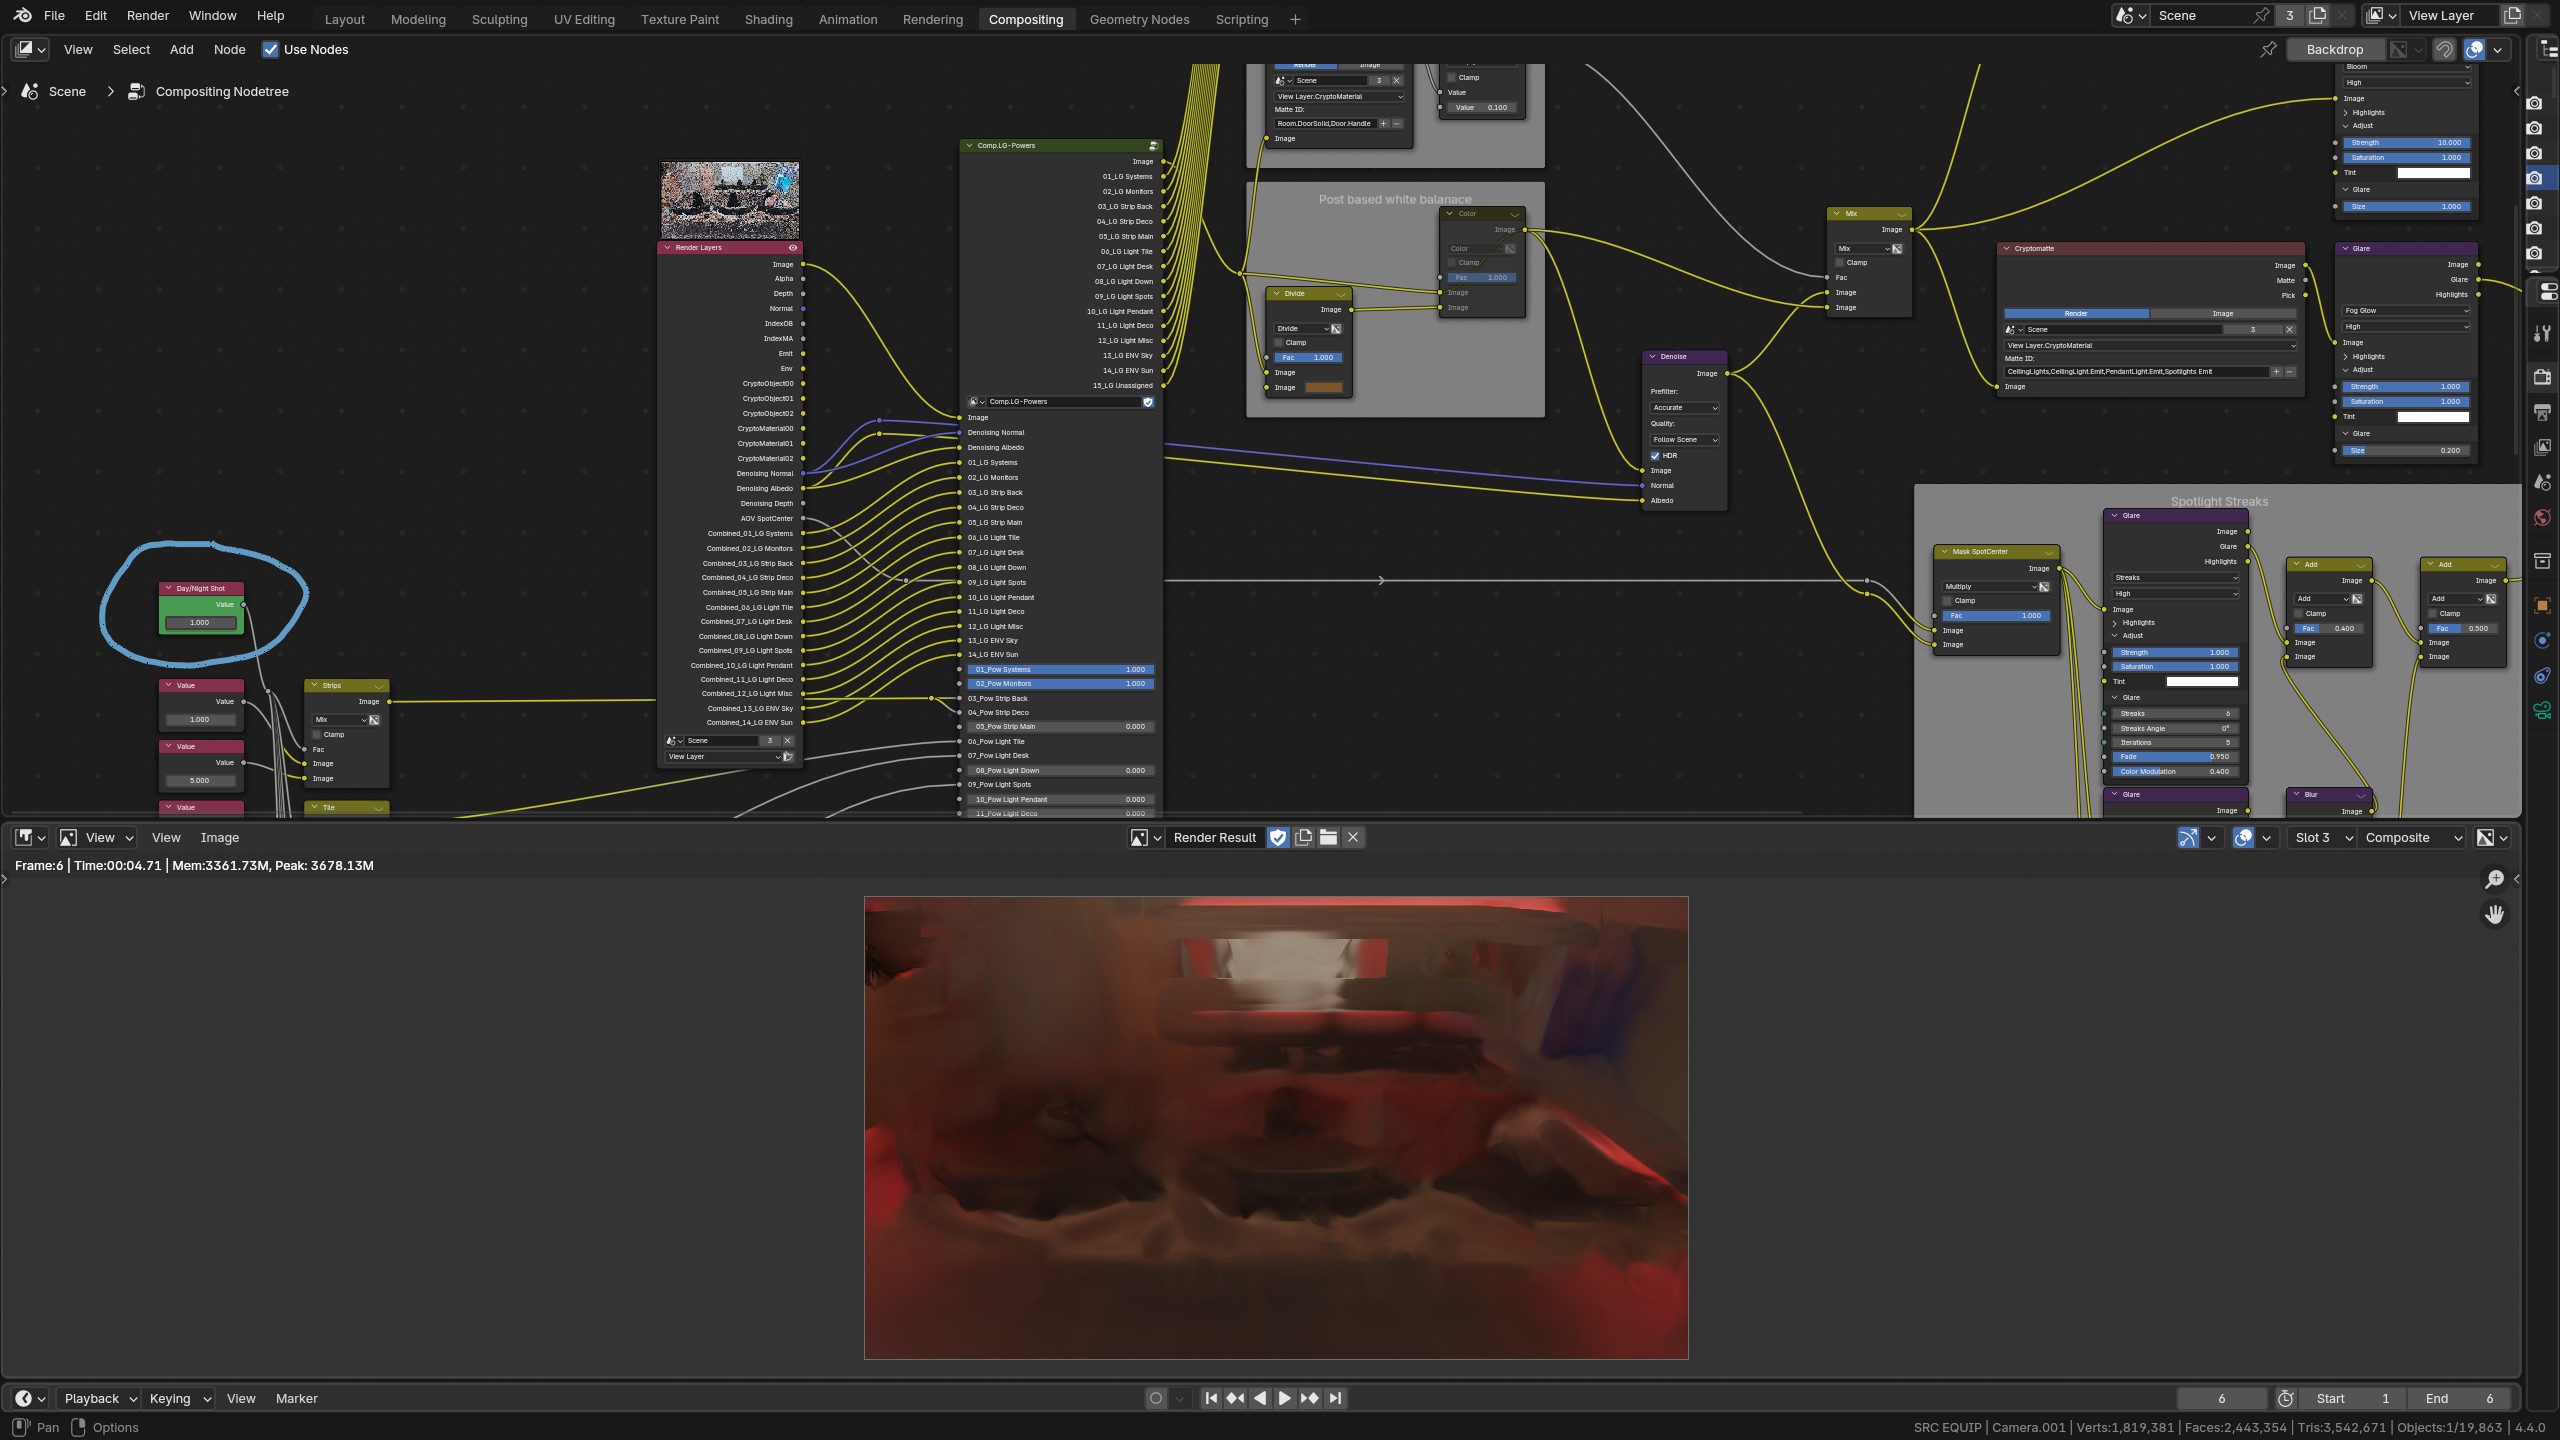Play the animation forward

(1285, 1399)
